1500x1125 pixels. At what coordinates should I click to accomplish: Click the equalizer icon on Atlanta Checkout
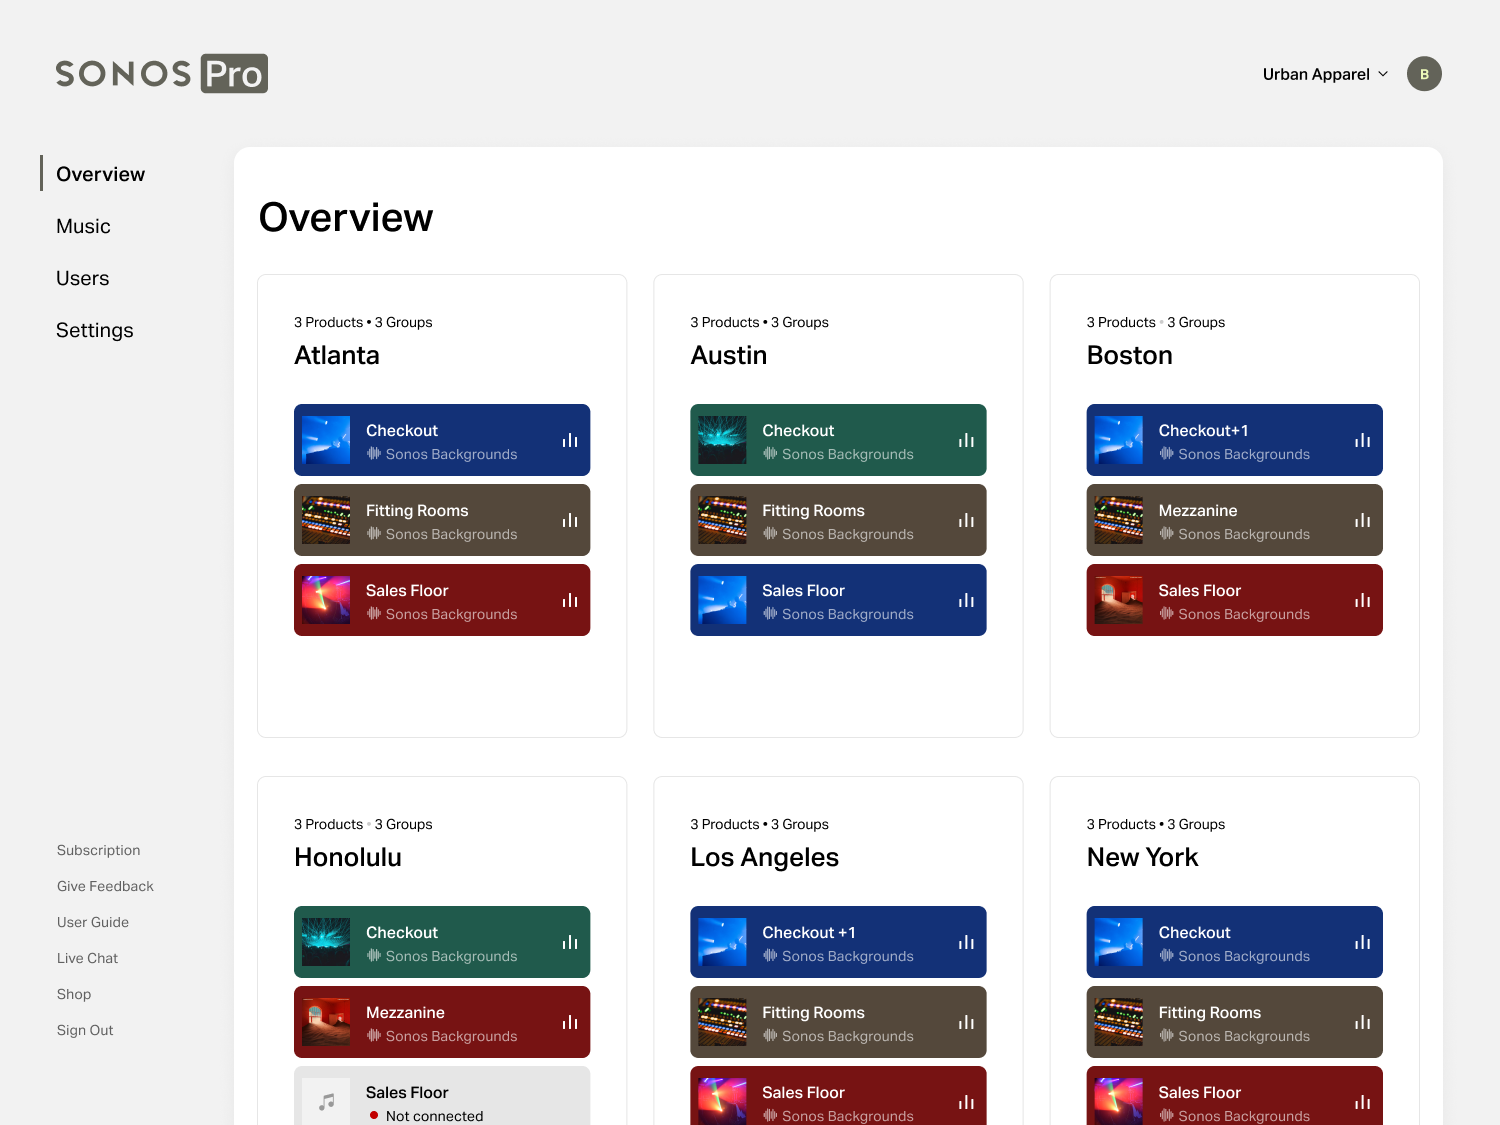(x=570, y=440)
